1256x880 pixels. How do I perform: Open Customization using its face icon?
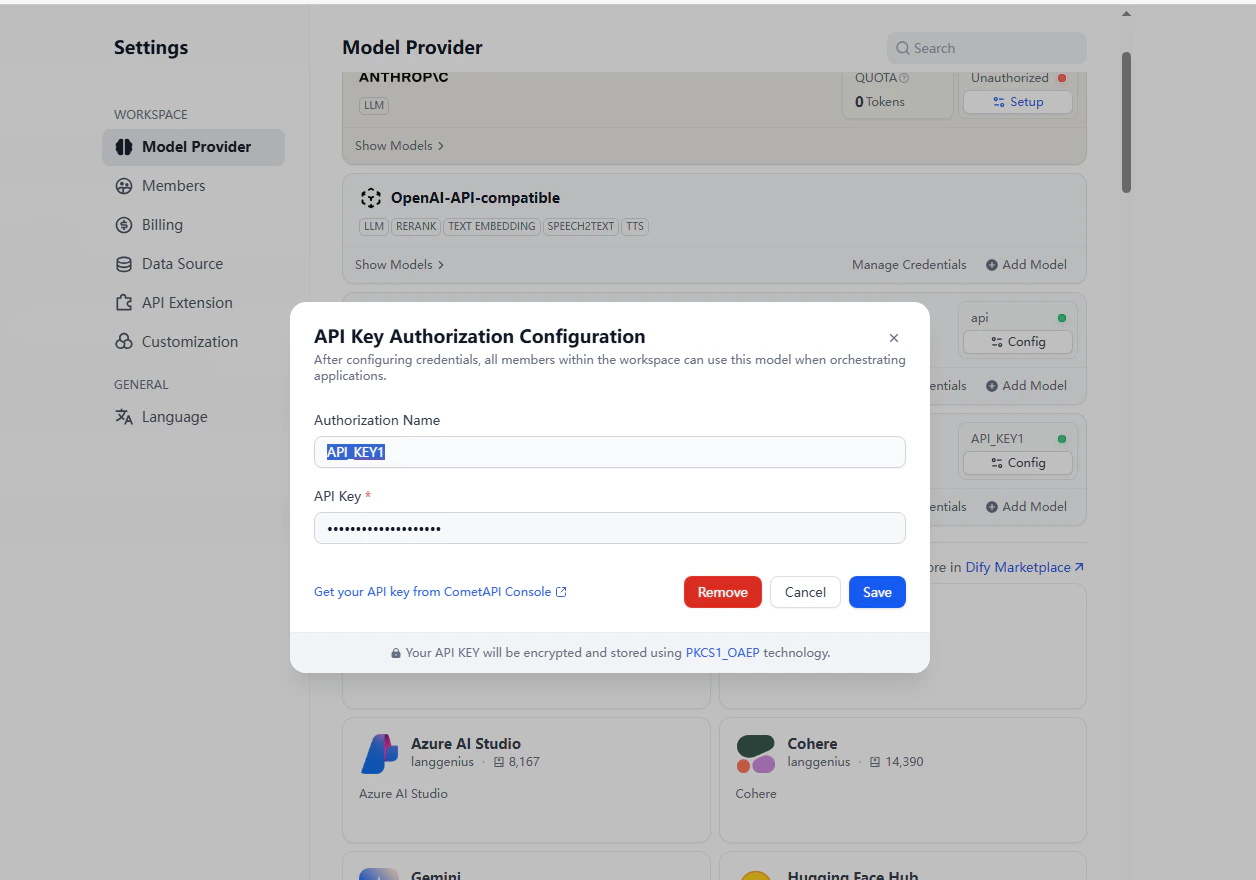click(122, 341)
